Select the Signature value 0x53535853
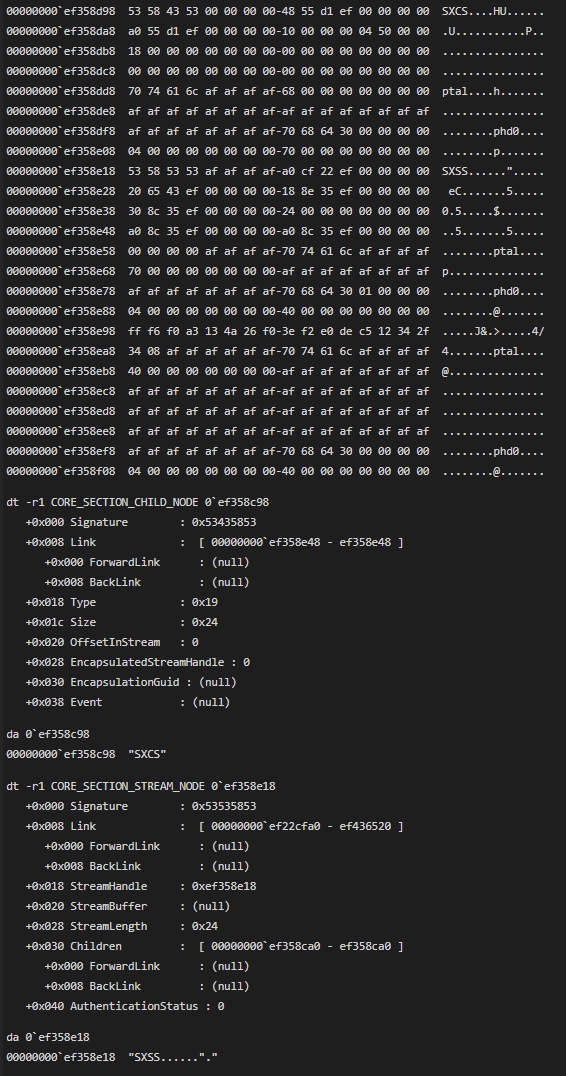The width and height of the screenshot is (566, 1076). point(224,806)
